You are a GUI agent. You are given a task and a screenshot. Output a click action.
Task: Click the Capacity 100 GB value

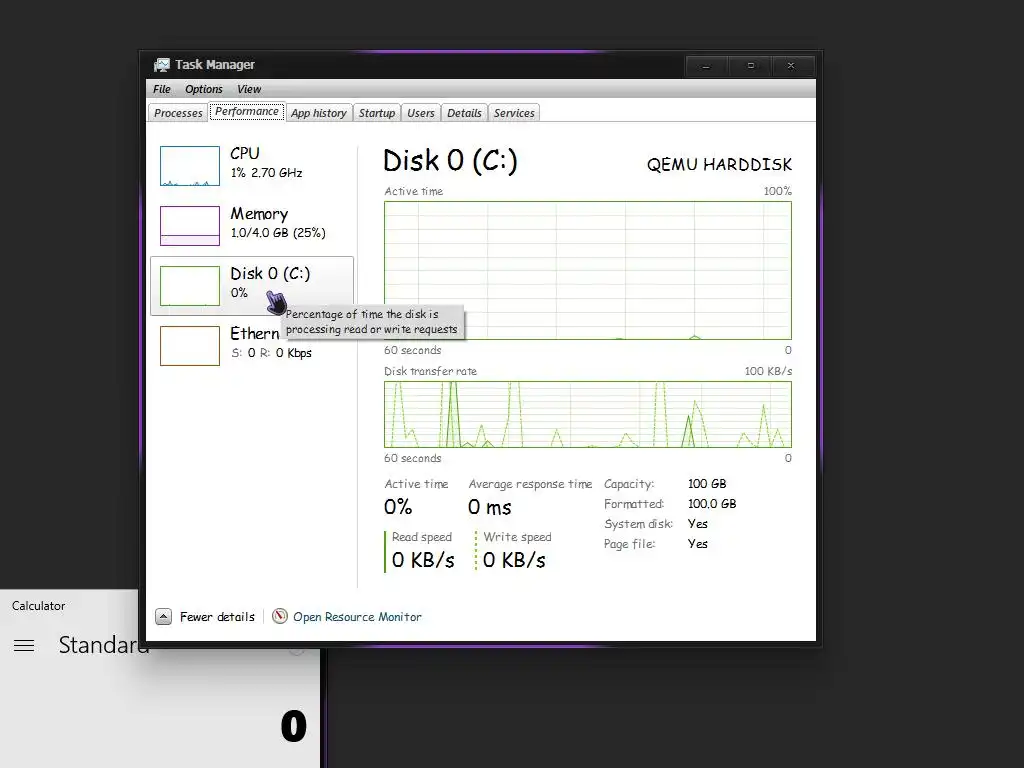pos(707,484)
